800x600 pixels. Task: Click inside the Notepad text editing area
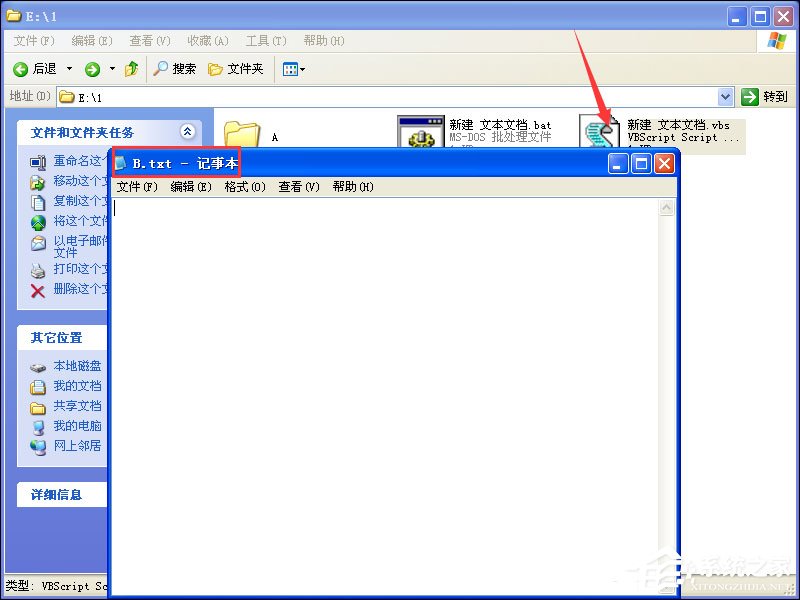click(385, 395)
